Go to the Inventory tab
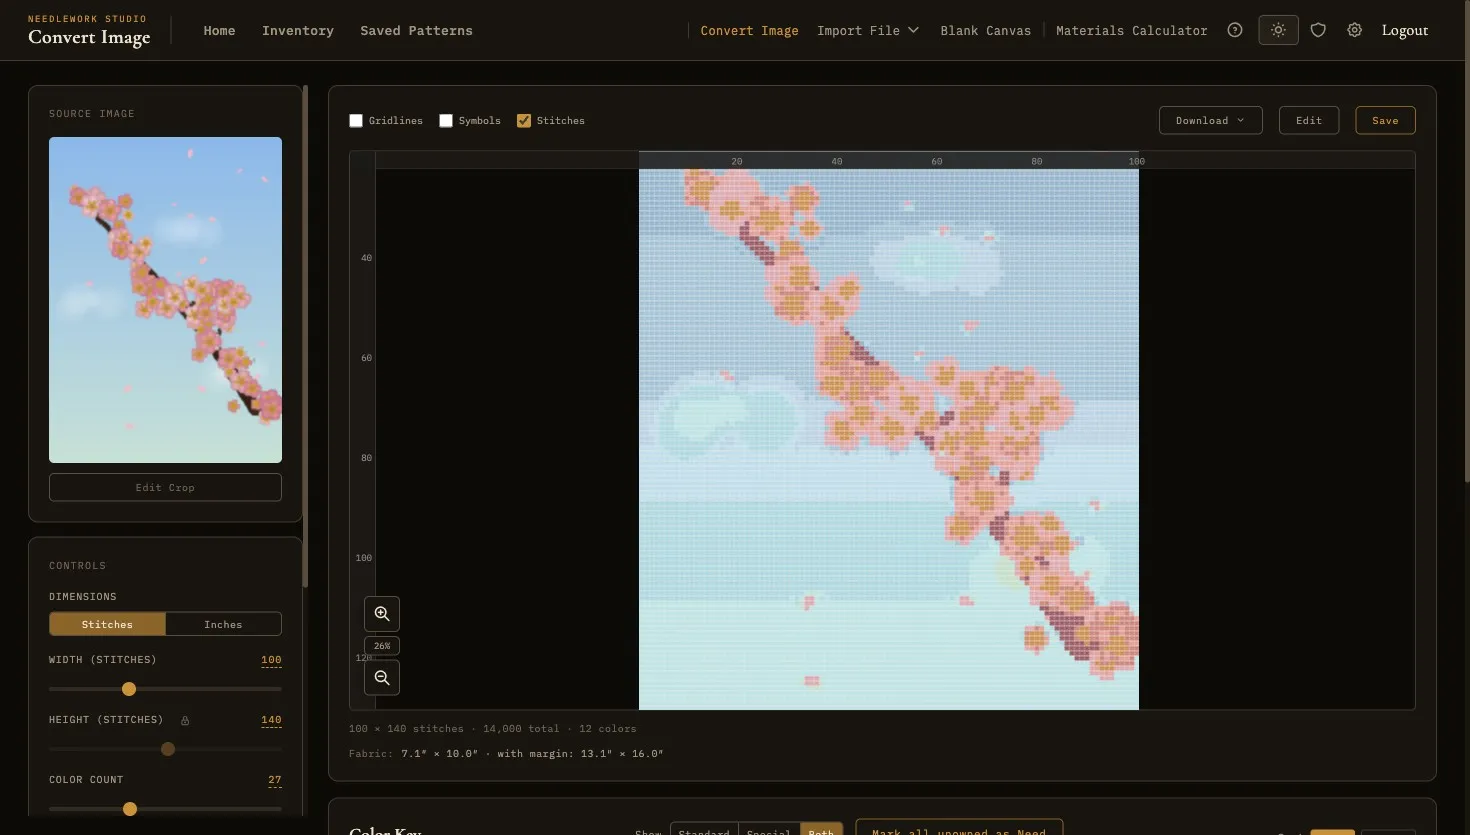1470x835 pixels. tap(297, 30)
